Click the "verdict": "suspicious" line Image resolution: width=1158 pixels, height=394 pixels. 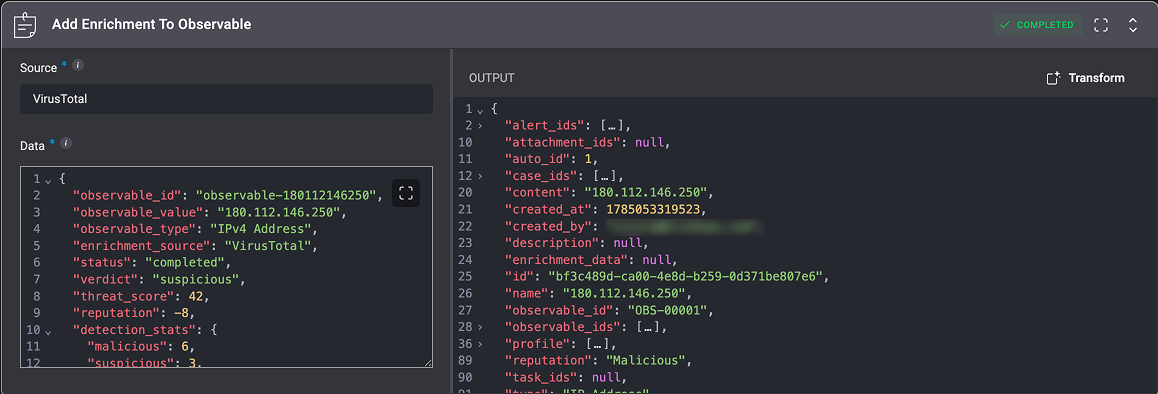pyautogui.click(x=159, y=280)
